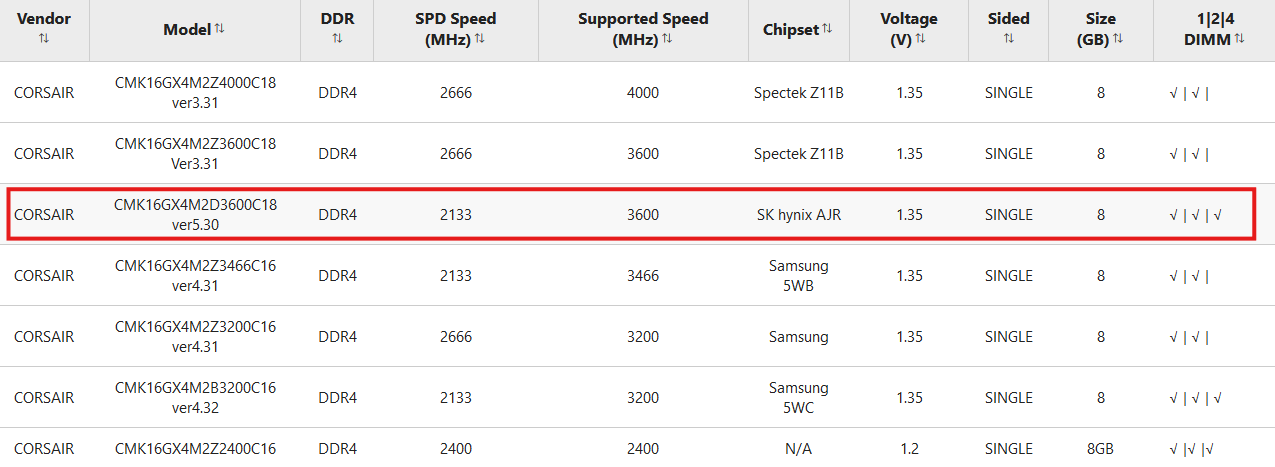Click the 8GB size cell
The height and width of the screenshot is (467, 1275).
[1100, 449]
